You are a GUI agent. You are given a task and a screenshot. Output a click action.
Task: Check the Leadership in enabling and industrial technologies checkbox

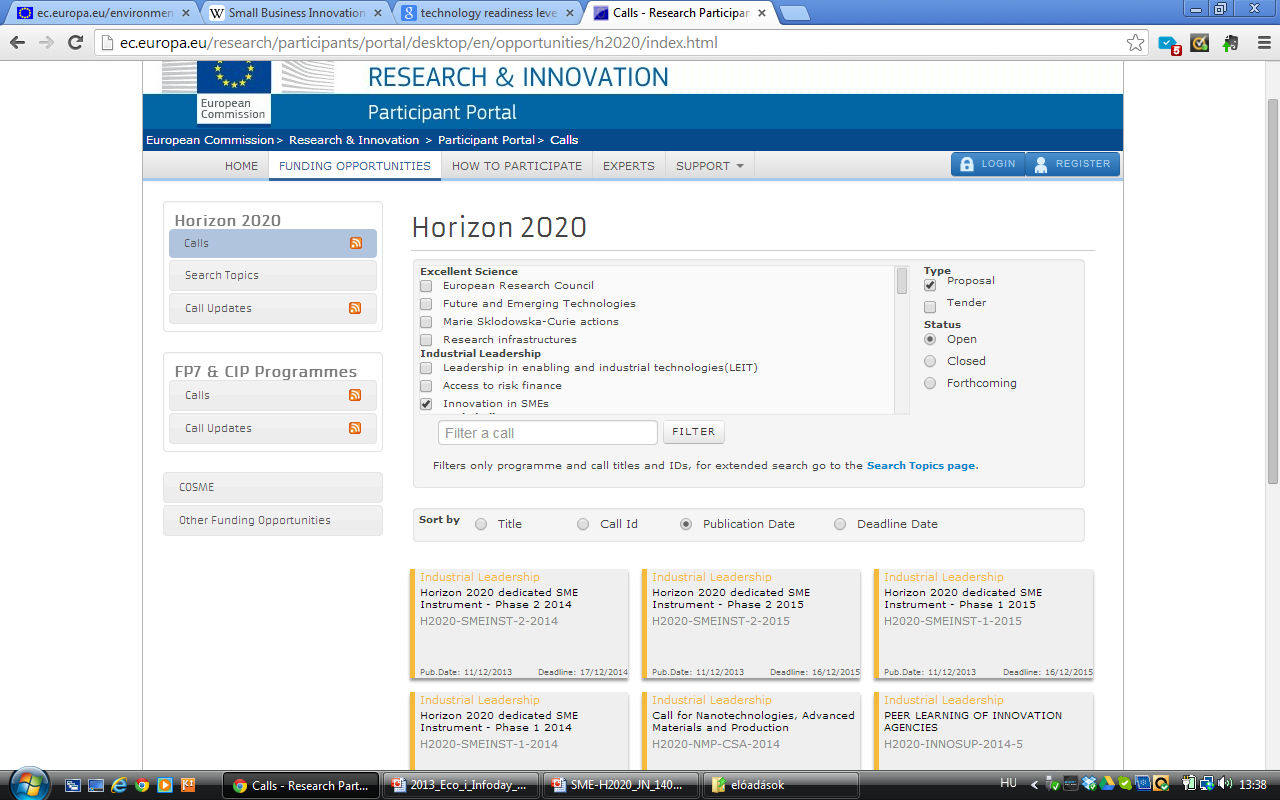[x=426, y=368]
